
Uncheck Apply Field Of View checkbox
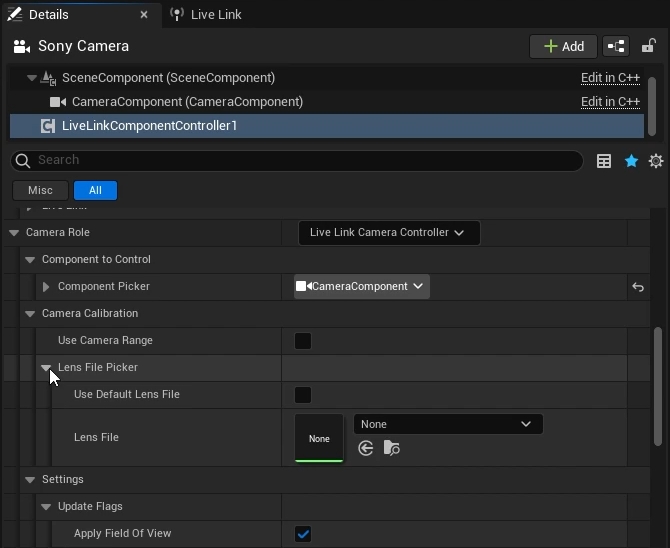pyautogui.click(x=303, y=534)
